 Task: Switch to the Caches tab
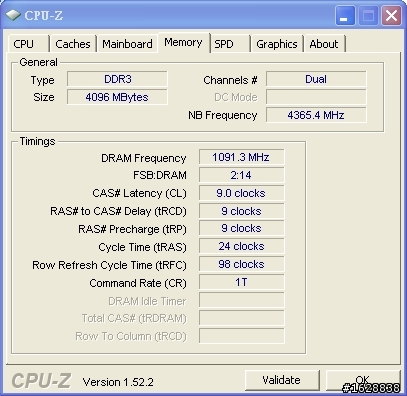[x=73, y=44]
